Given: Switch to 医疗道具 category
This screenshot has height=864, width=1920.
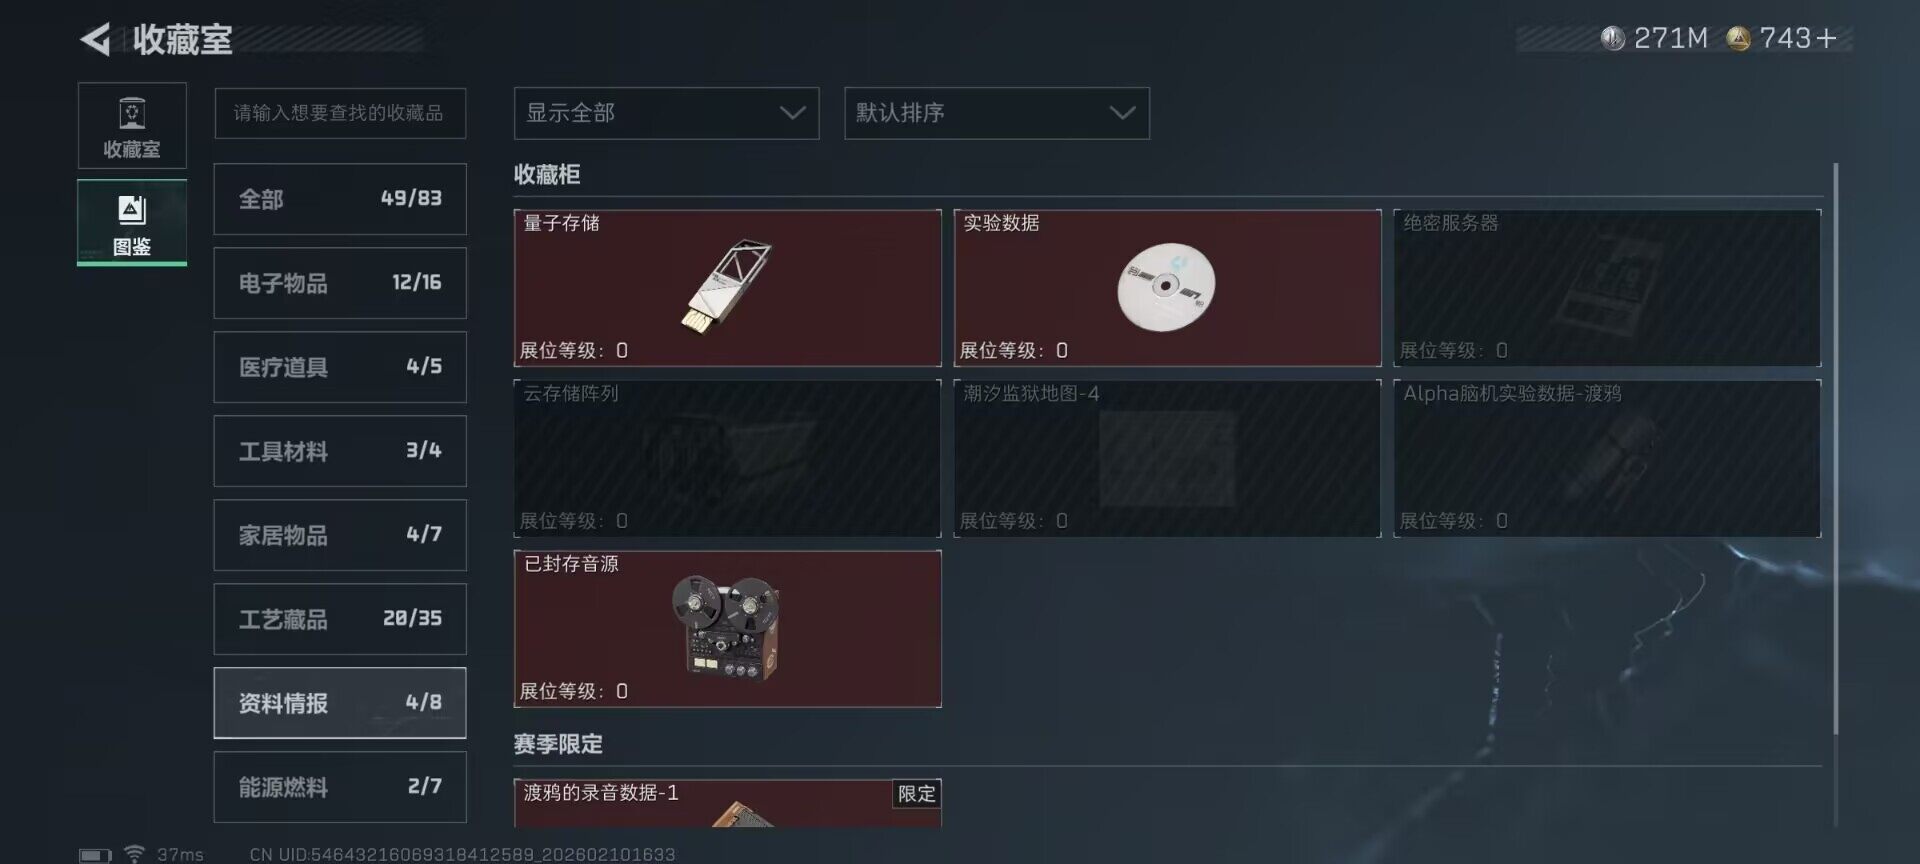Looking at the screenshot, I should [x=340, y=367].
